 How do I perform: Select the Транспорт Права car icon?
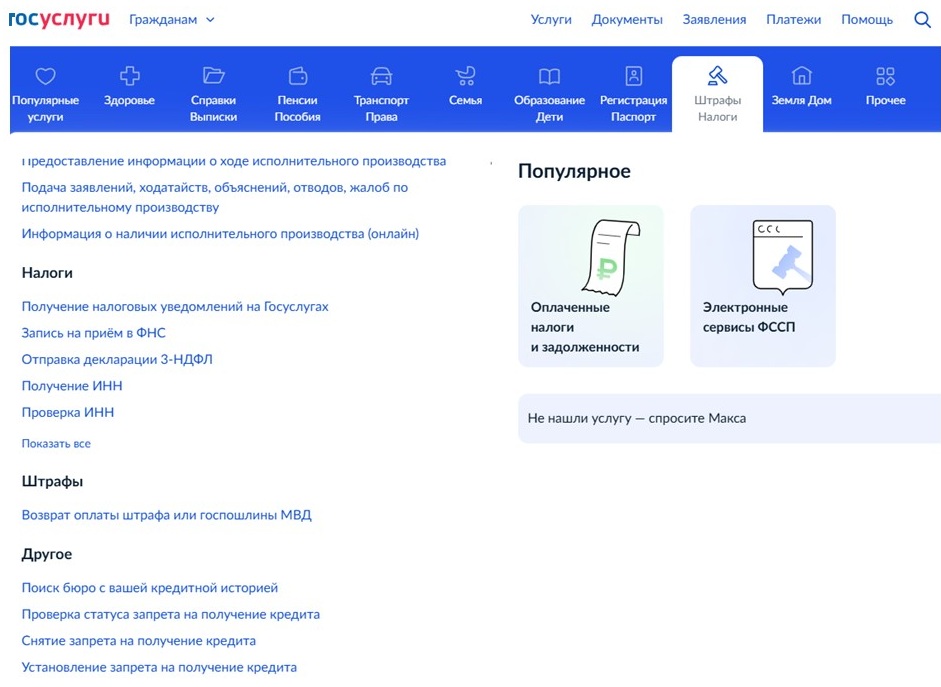[382, 76]
